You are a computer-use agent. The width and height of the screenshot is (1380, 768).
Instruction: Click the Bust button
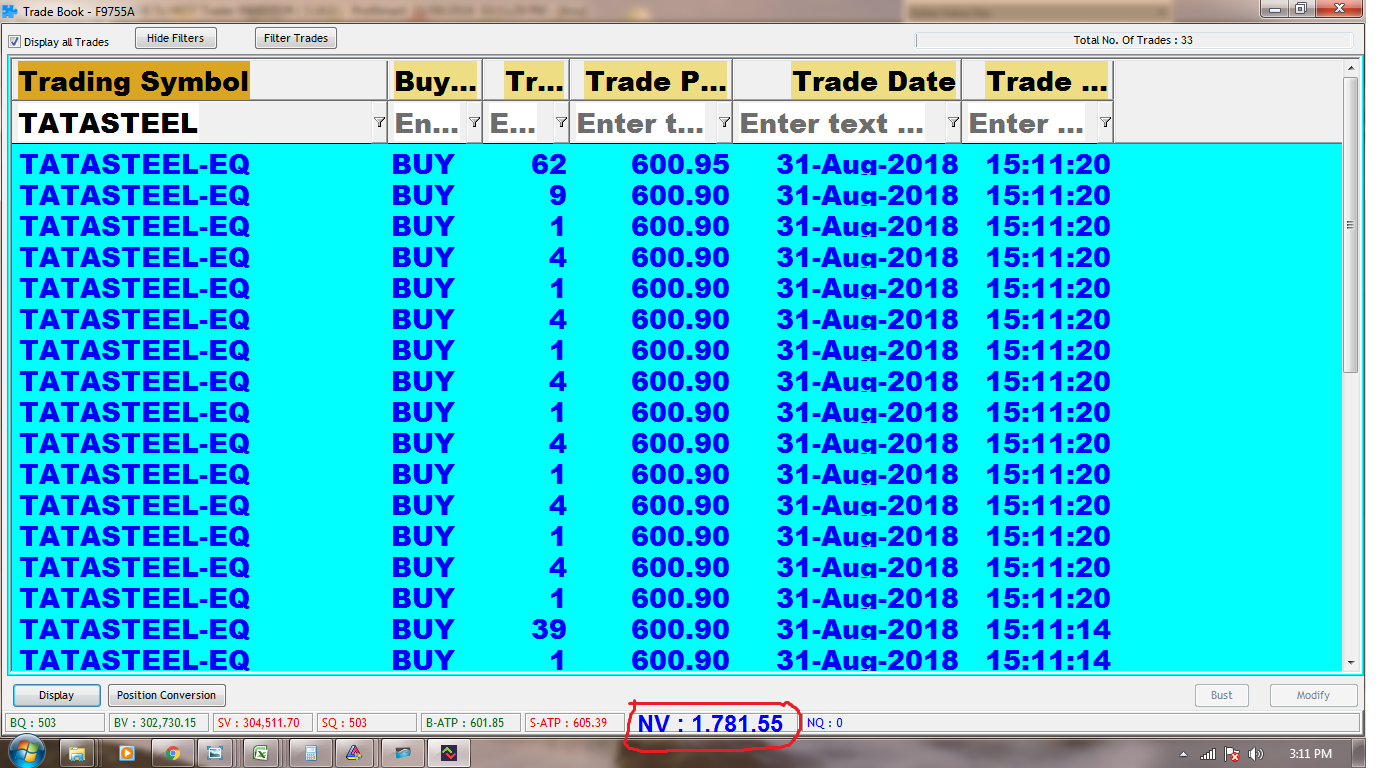pos(1222,695)
